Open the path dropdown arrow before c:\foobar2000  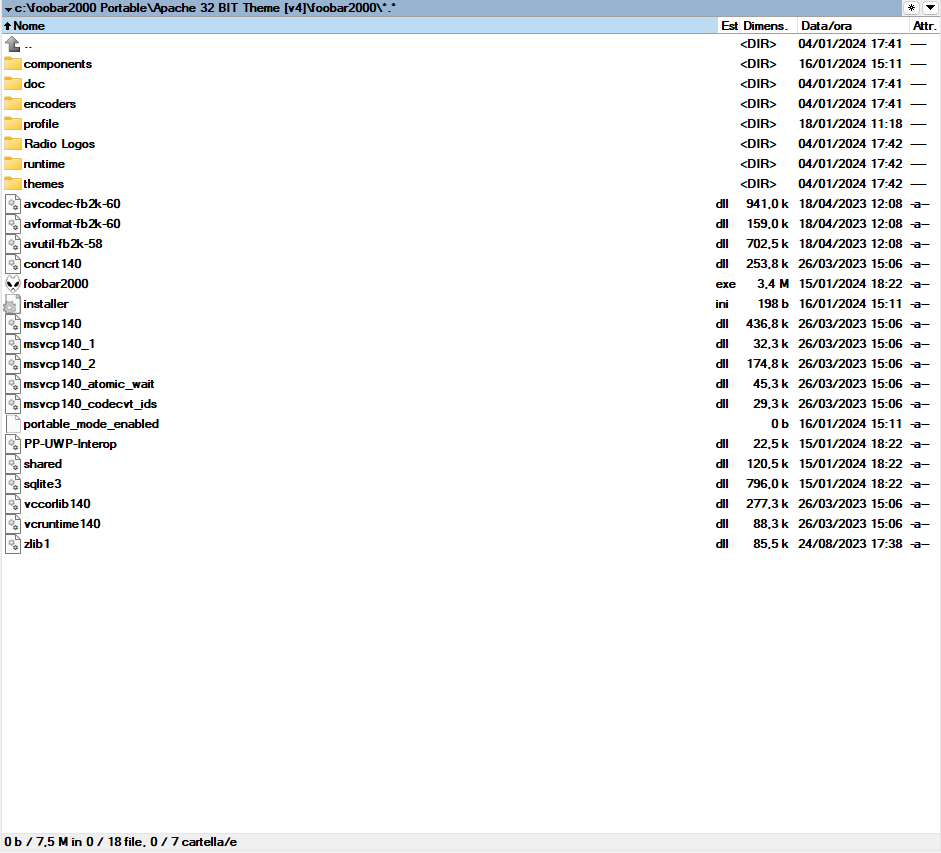pyautogui.click(x=8, y=9)
